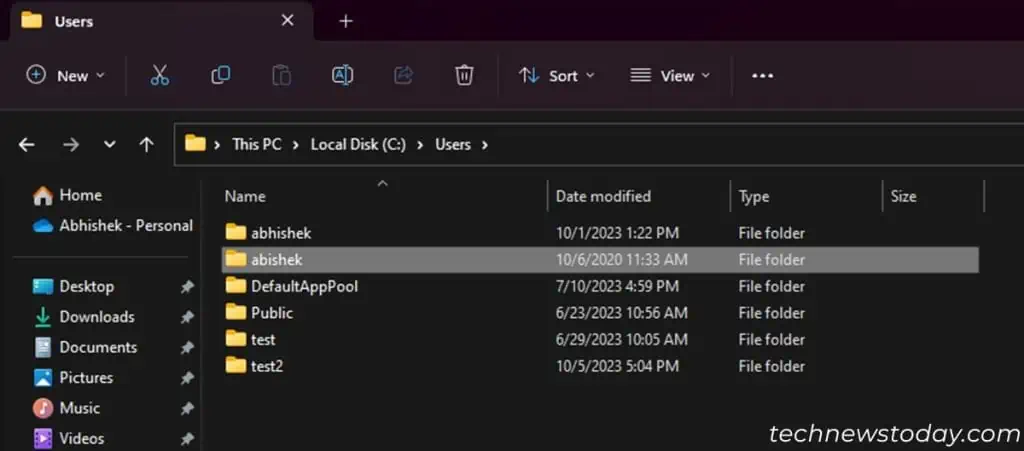
Task: Open the View layout dropdown
Action: coord(669,76)
